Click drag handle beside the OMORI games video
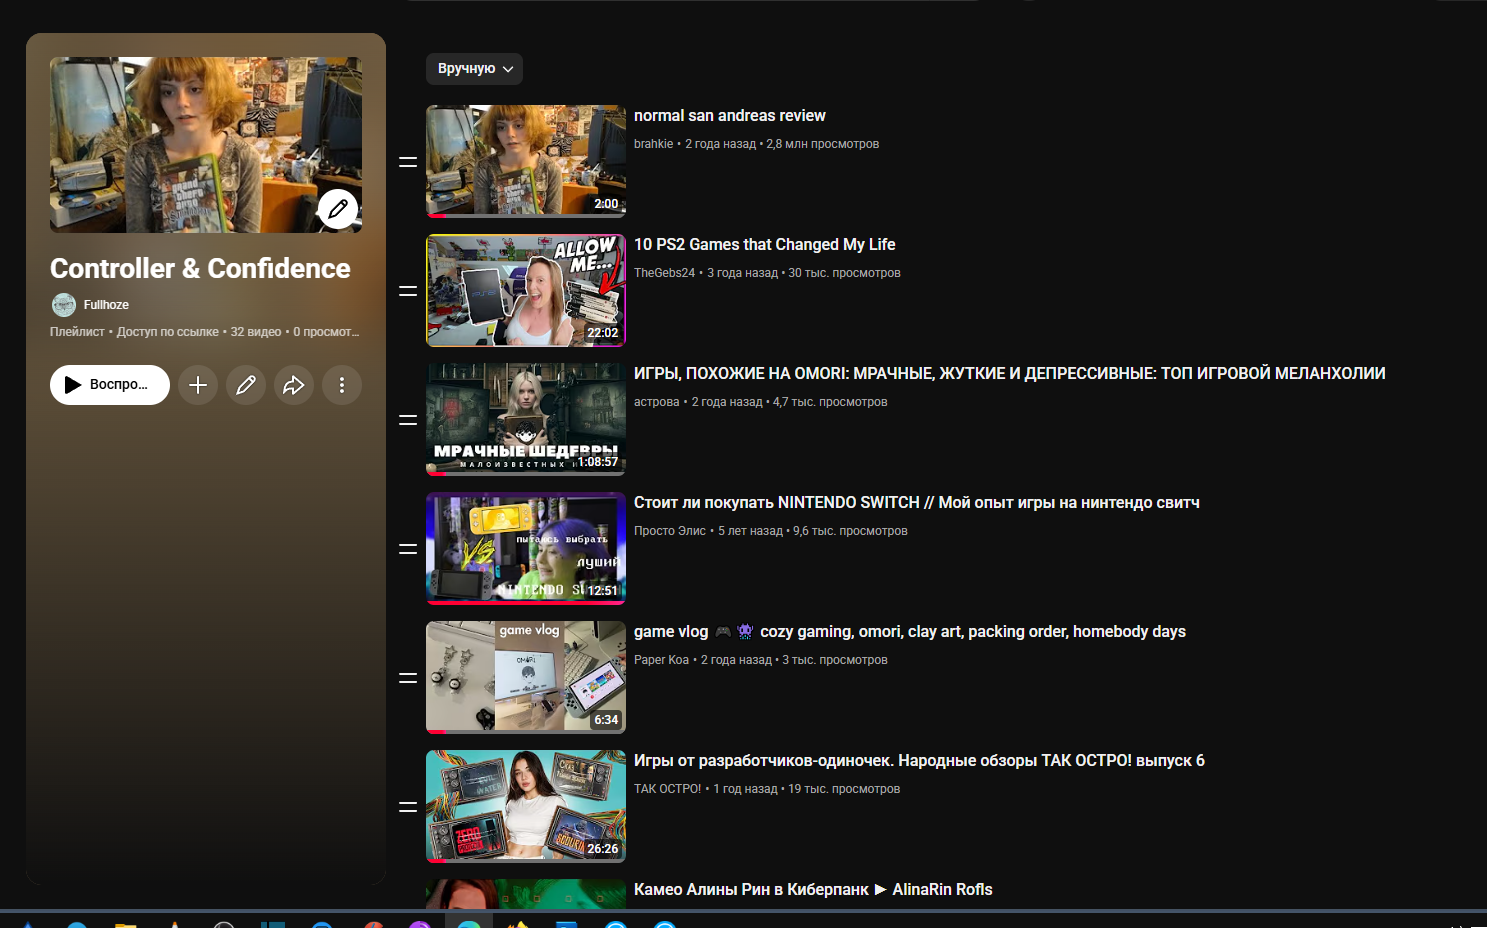1487x928 pixels. pyautogui.click(x=408, y=420)
